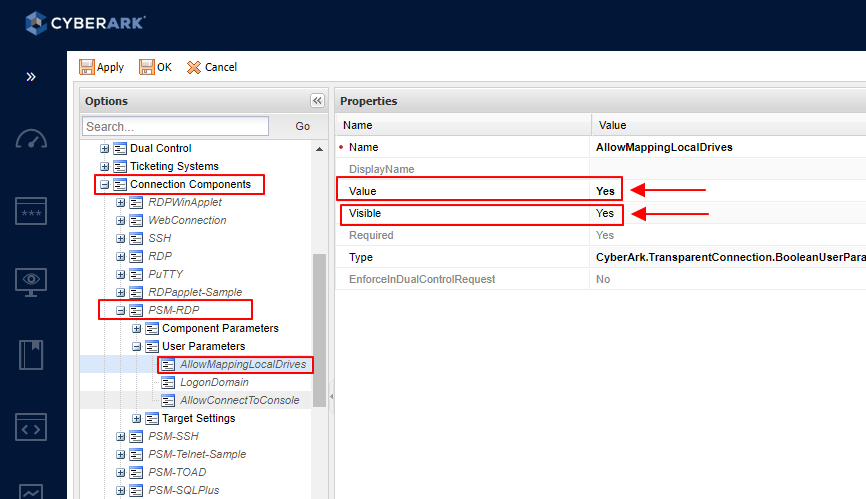Open the monitoring eye sidebar icon

point(31,282)
